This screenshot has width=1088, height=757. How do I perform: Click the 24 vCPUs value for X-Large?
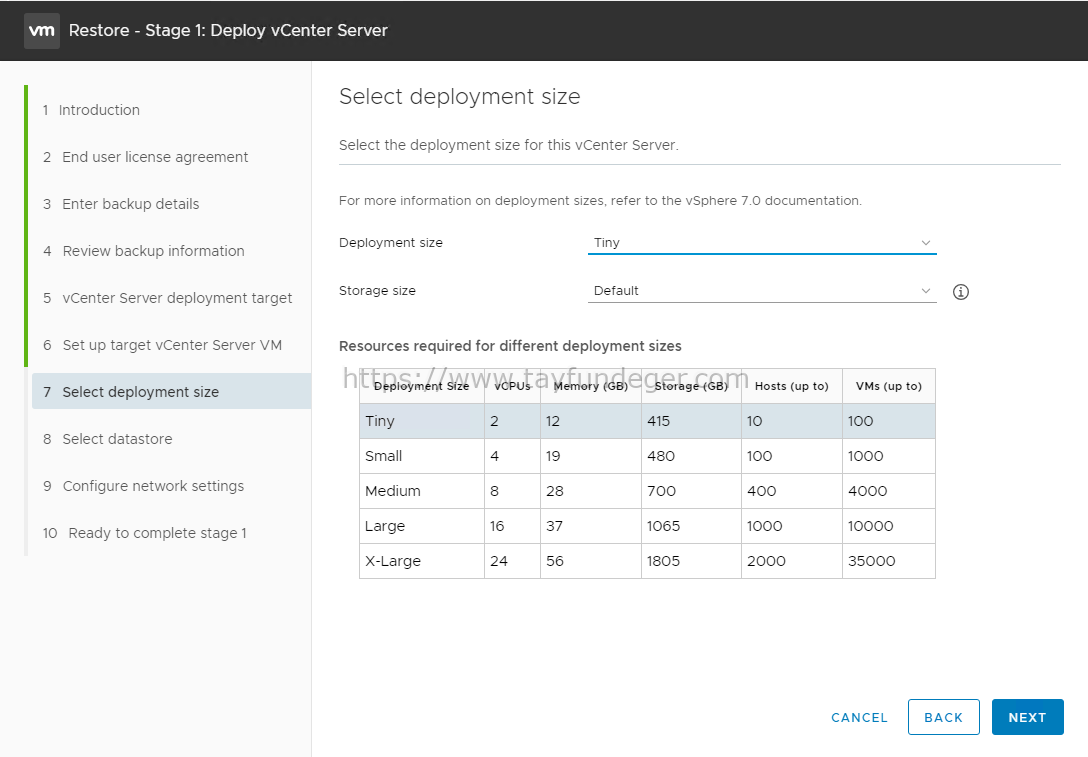[x=499, y=561]
